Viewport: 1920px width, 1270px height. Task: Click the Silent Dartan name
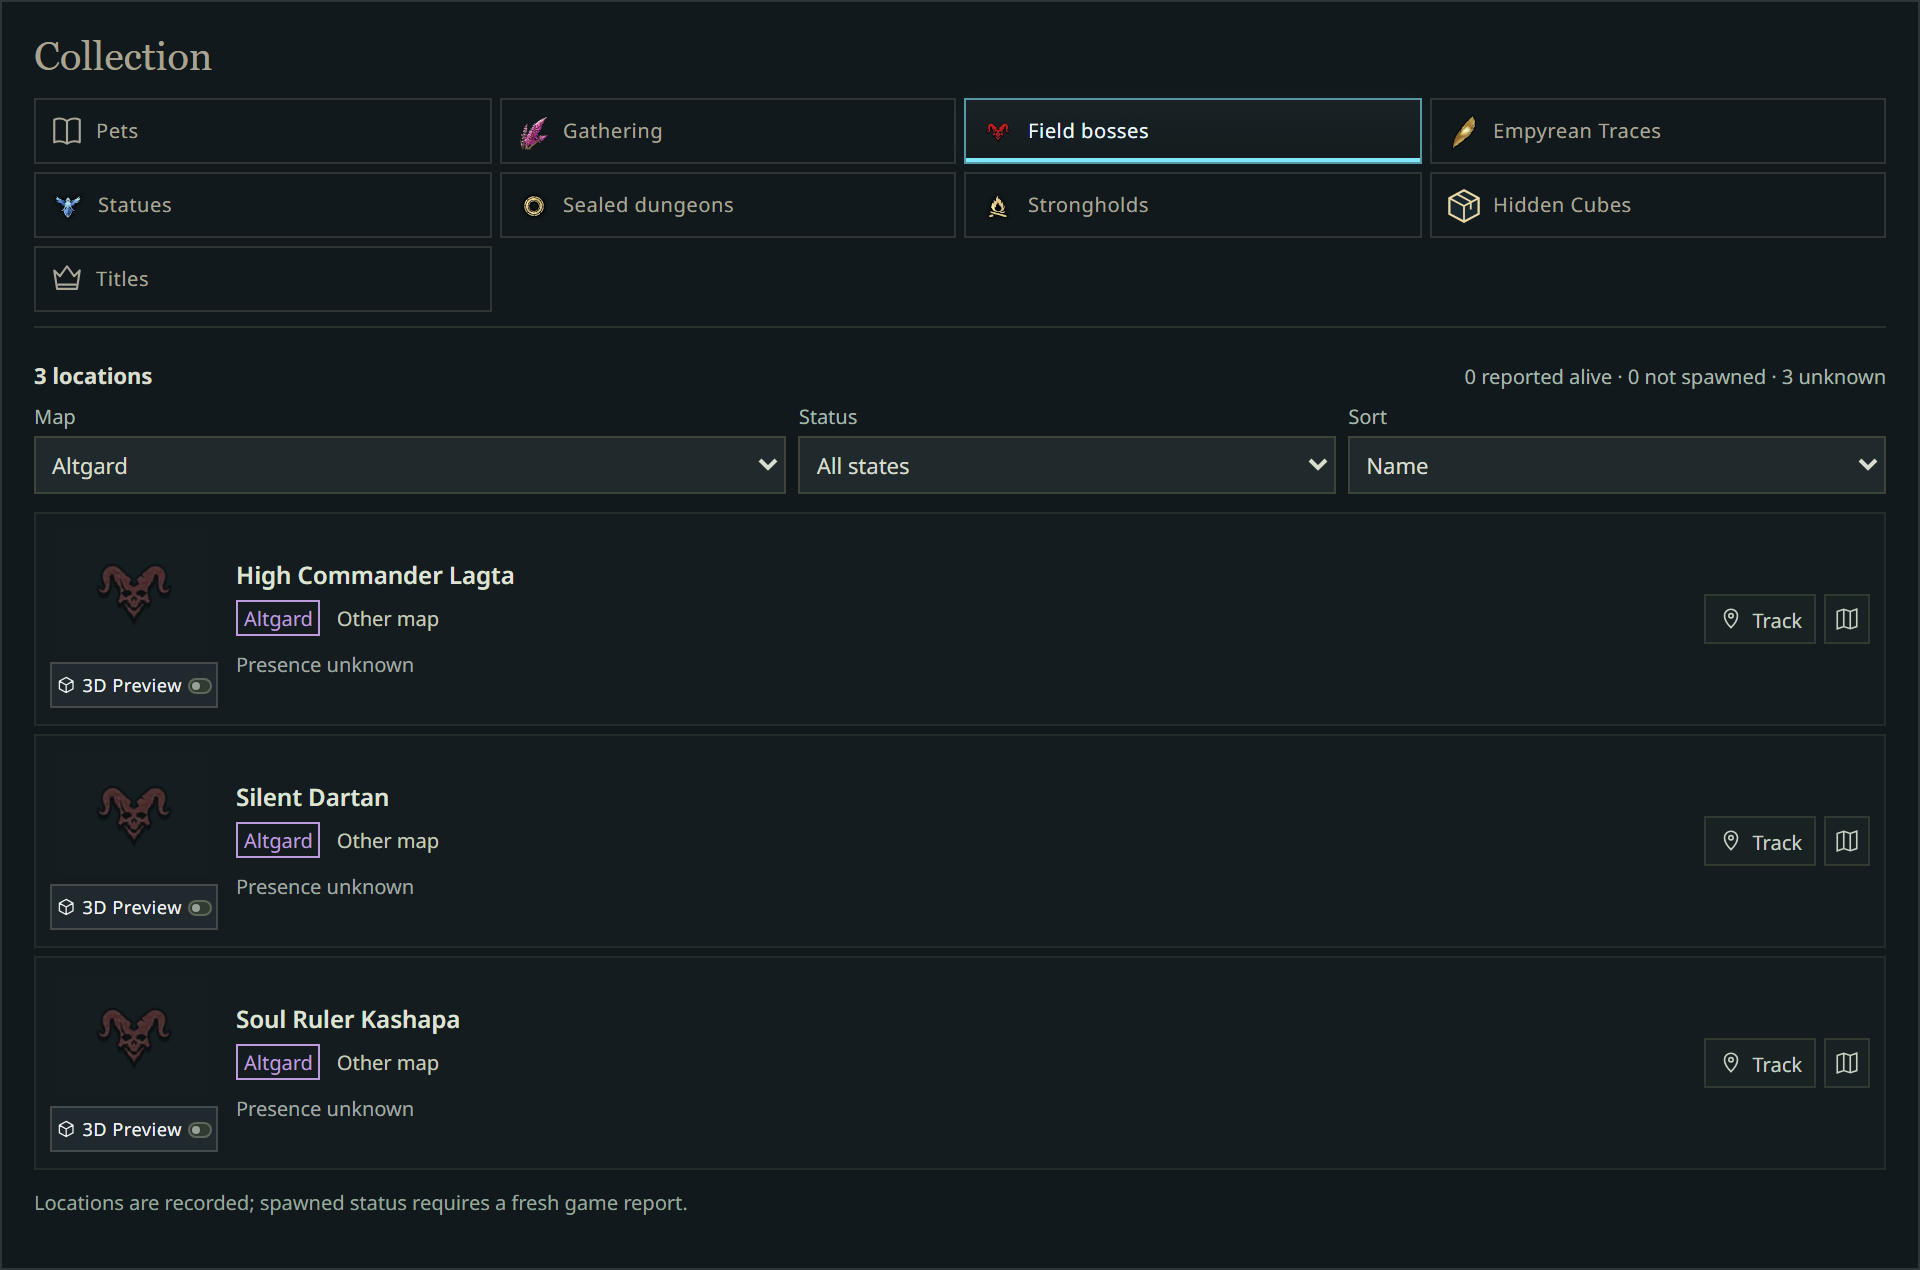pyautogui.click(x=312, y=797)
